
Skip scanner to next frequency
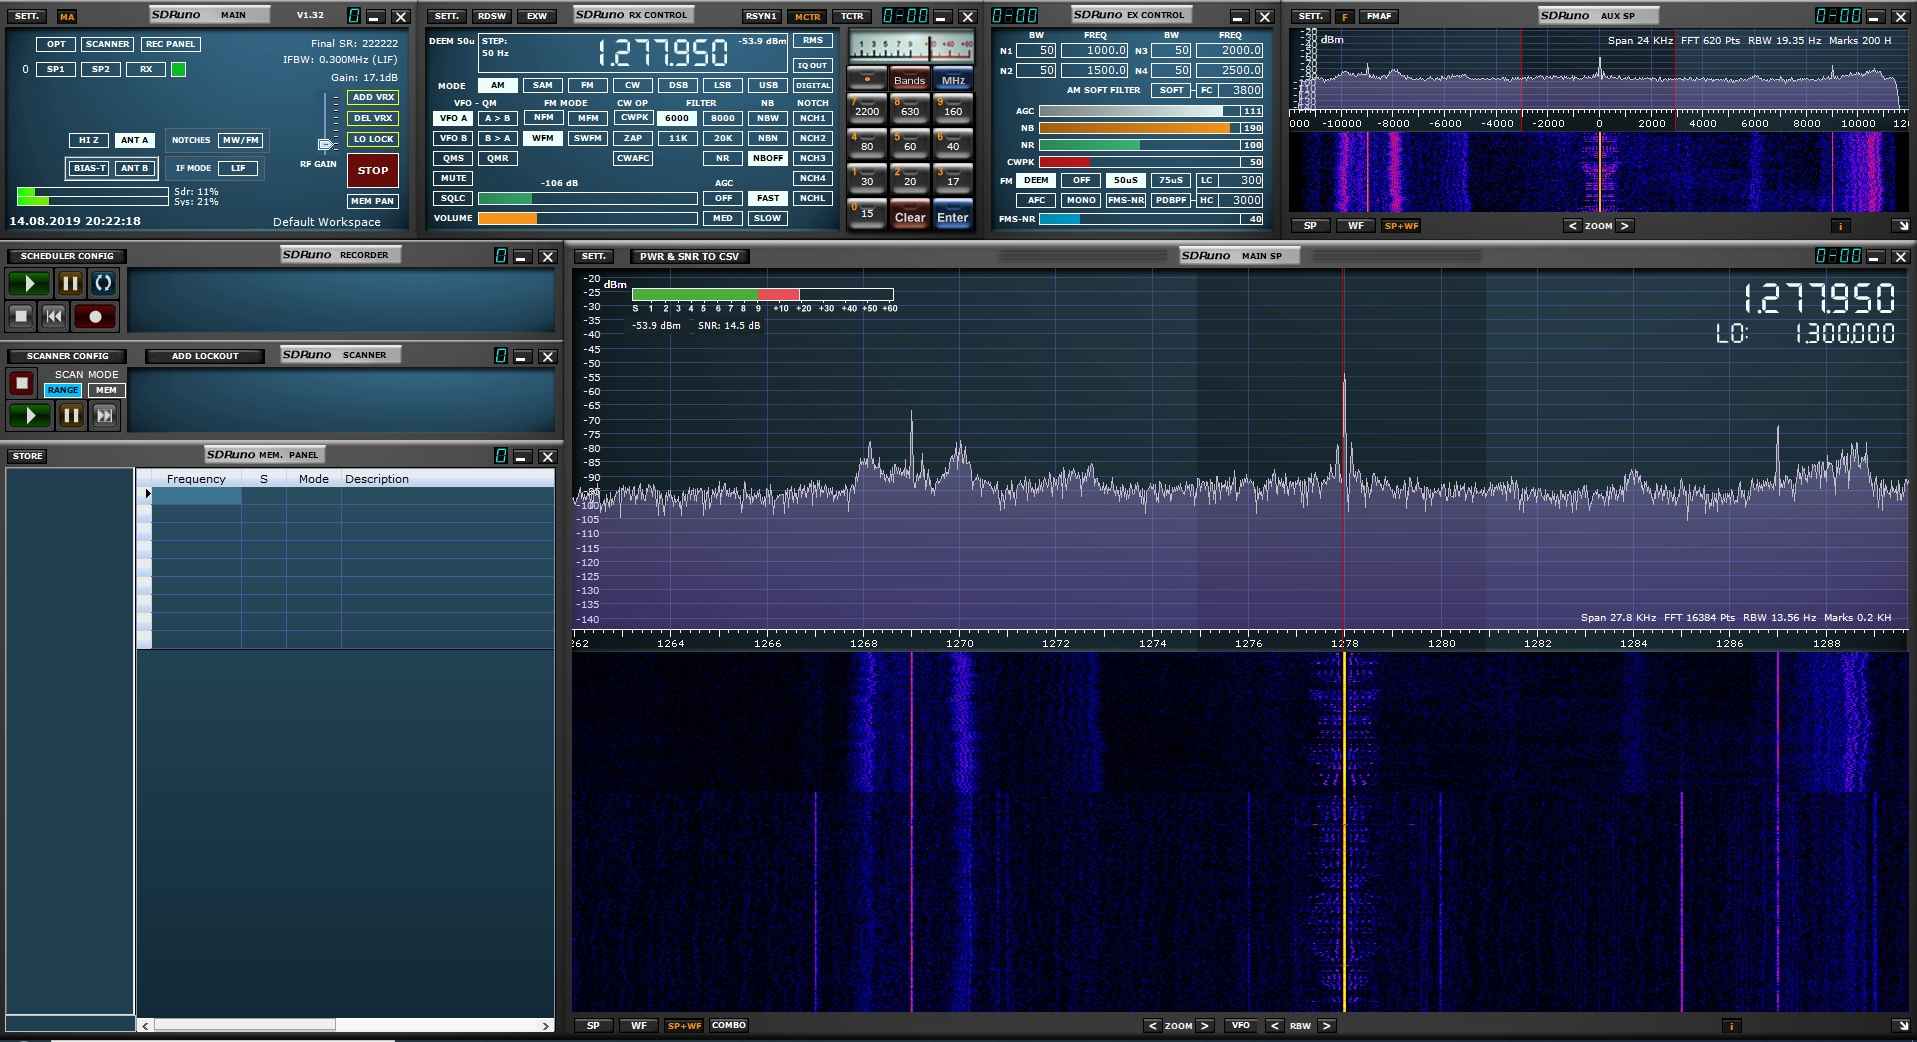point(104,415)
